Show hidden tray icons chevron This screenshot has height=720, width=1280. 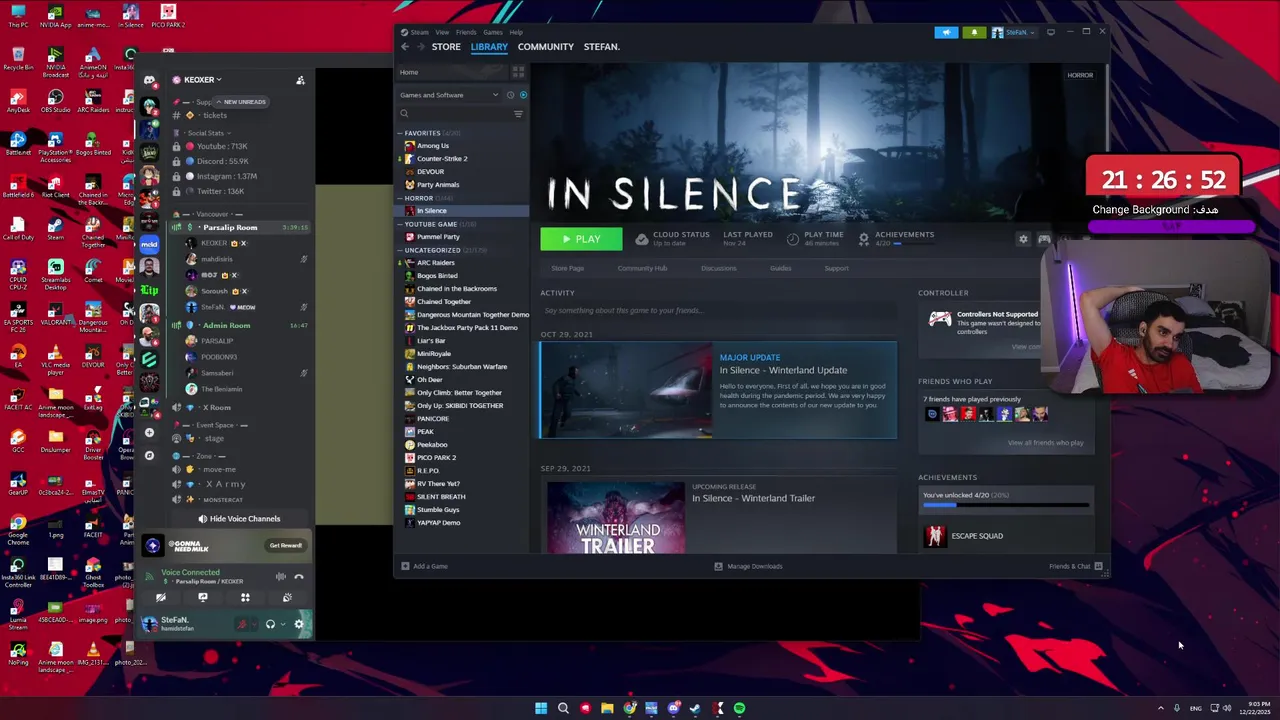click(x=1160, y=708)
